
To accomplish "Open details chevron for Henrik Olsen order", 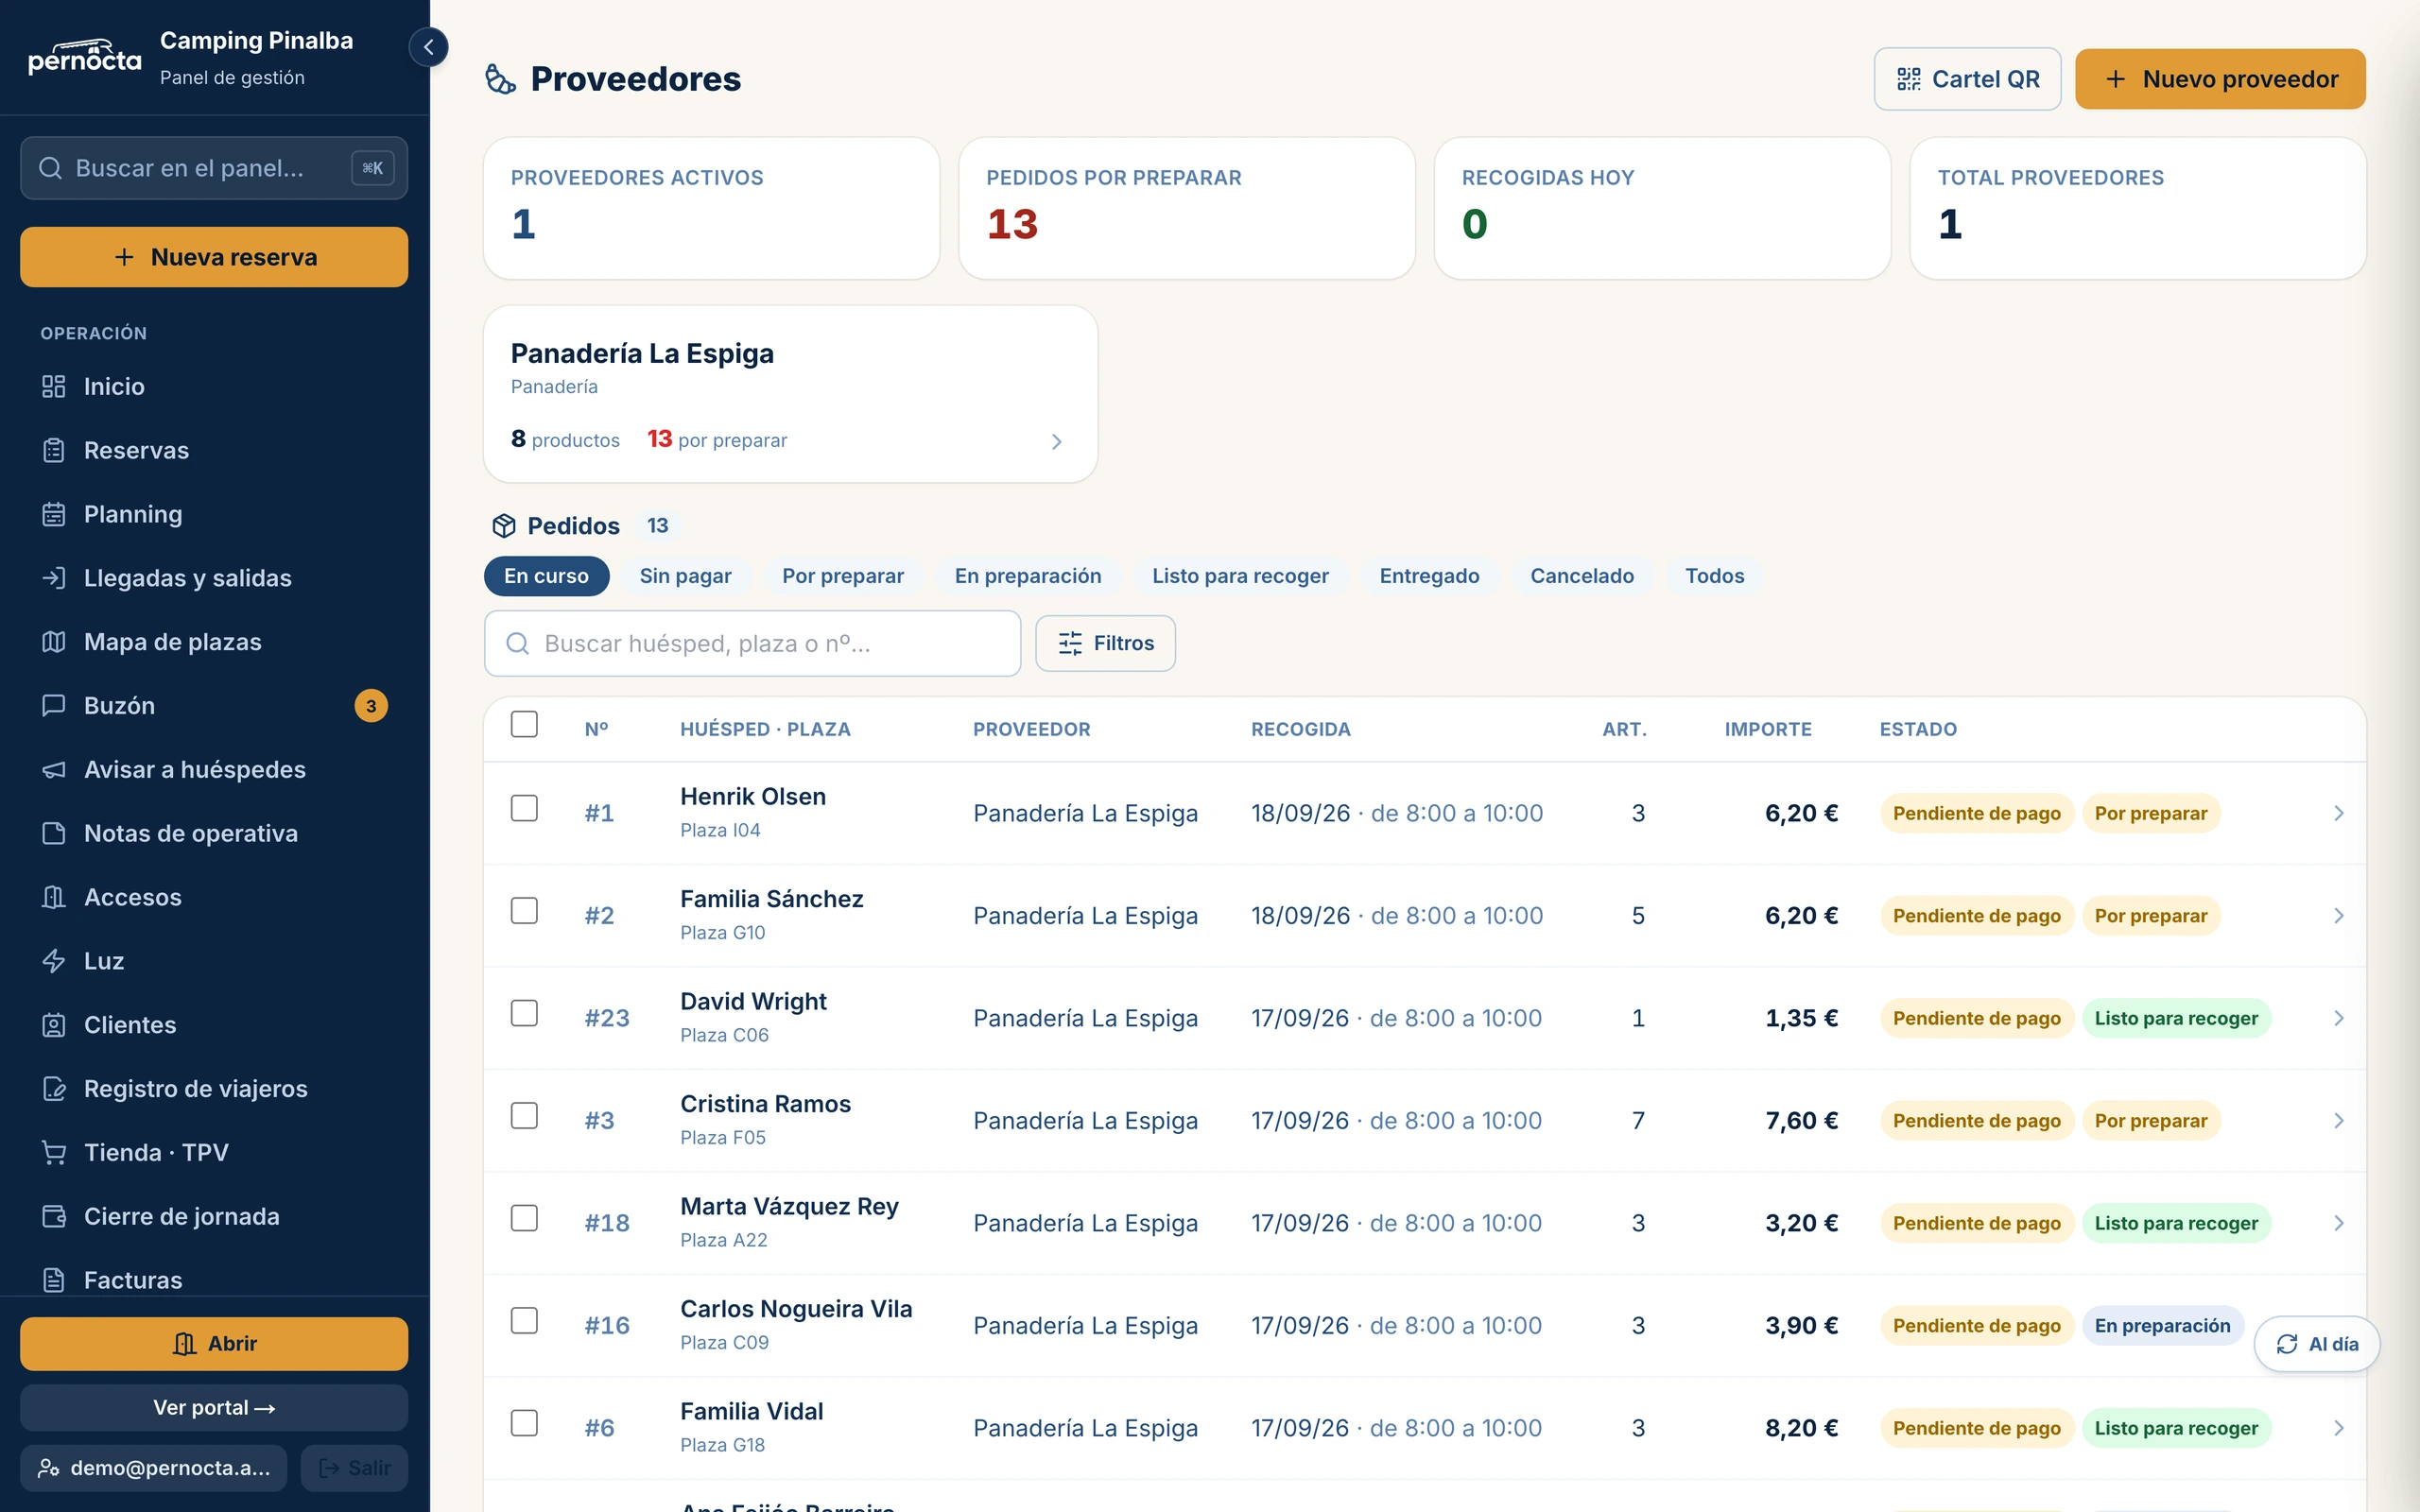I will [2338, 813].
